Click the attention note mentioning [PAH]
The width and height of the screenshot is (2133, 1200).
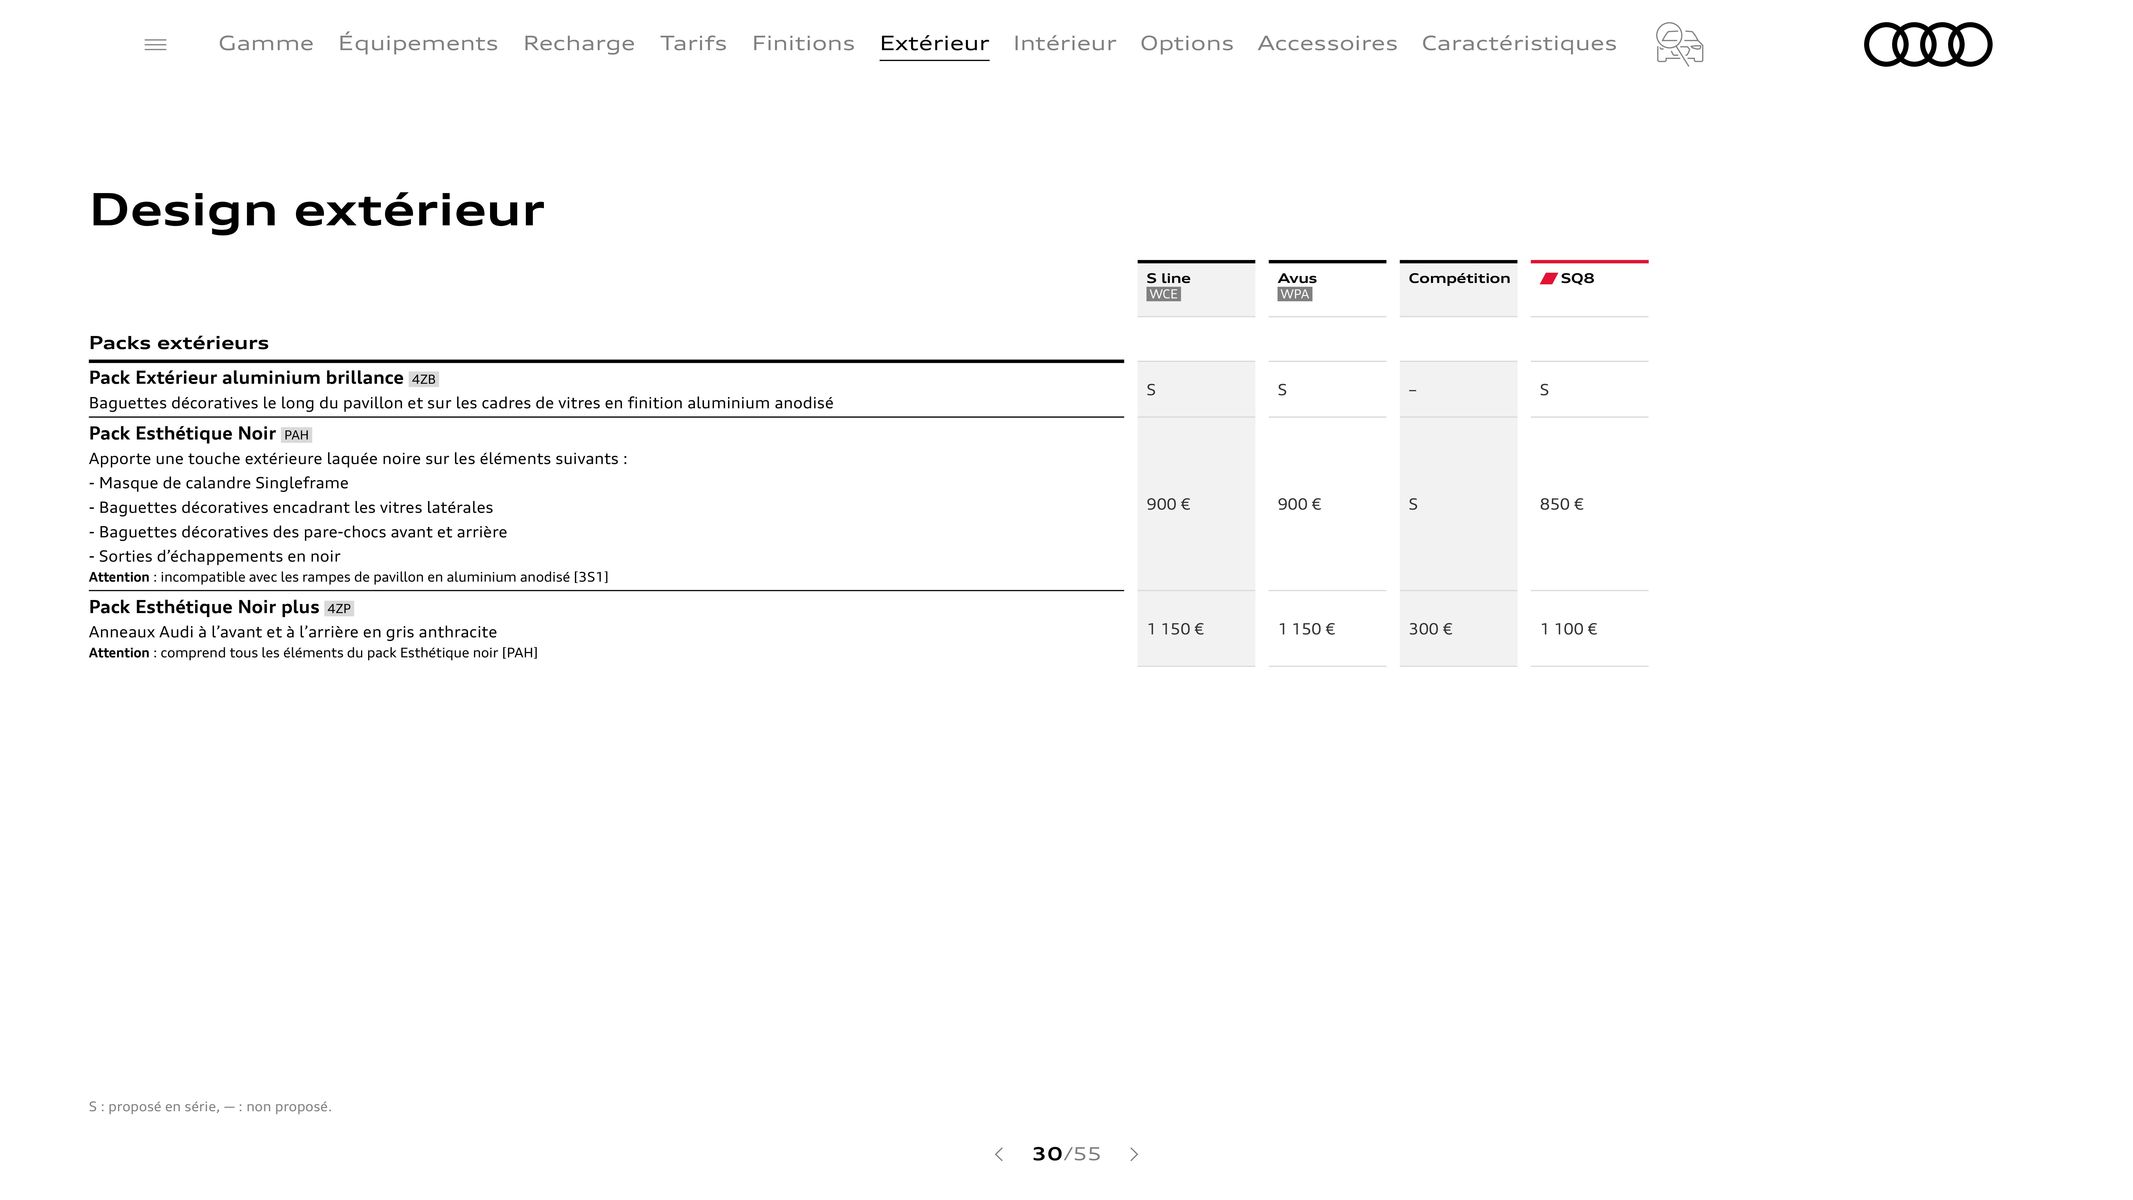pos(313,653)
